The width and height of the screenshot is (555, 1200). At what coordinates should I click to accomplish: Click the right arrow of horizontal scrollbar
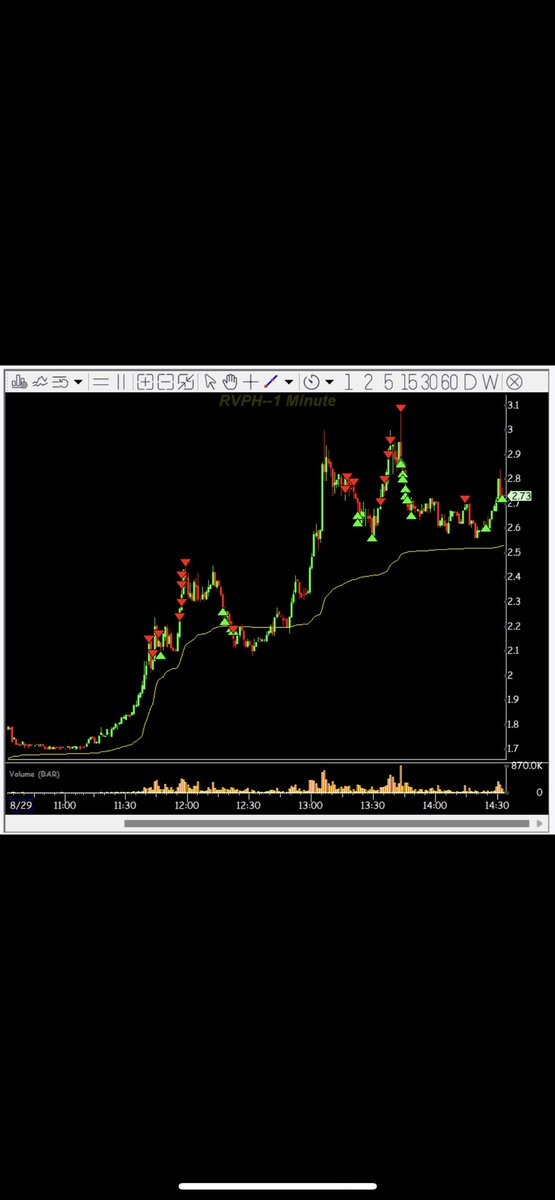click(x=540, y=824)
